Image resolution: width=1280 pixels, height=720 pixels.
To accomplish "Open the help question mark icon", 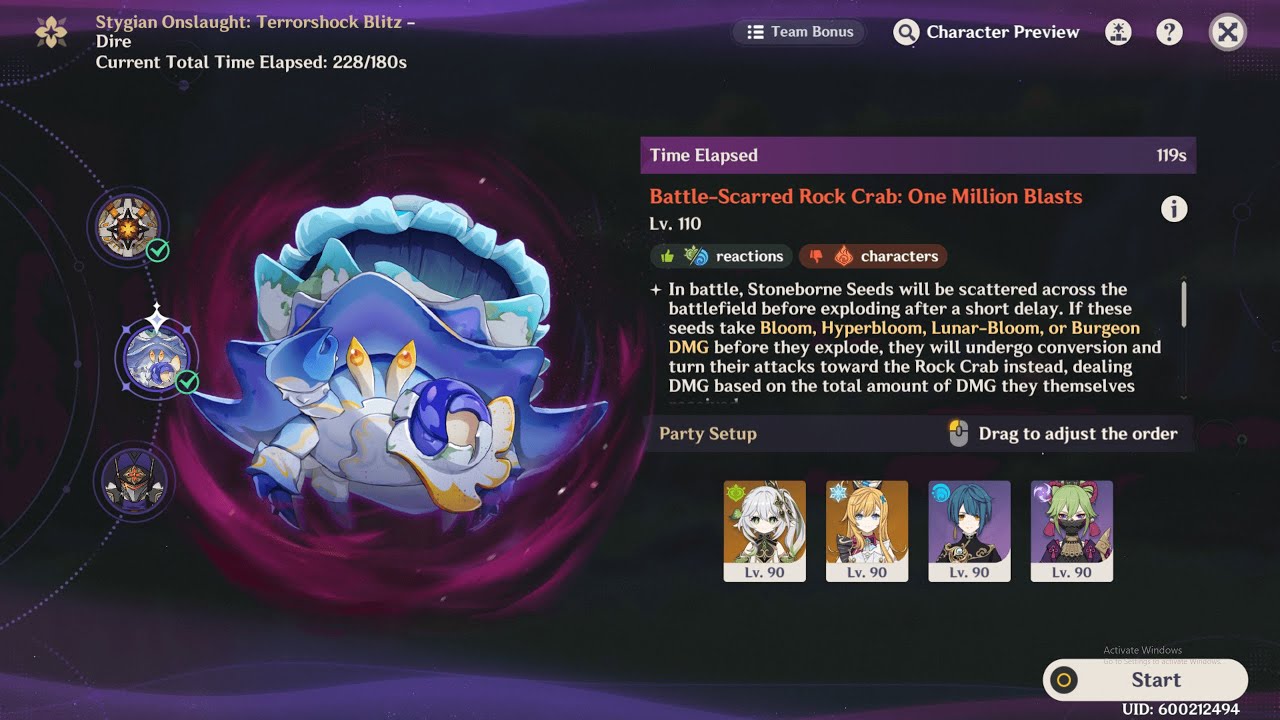I will [x=1169, y=32].
